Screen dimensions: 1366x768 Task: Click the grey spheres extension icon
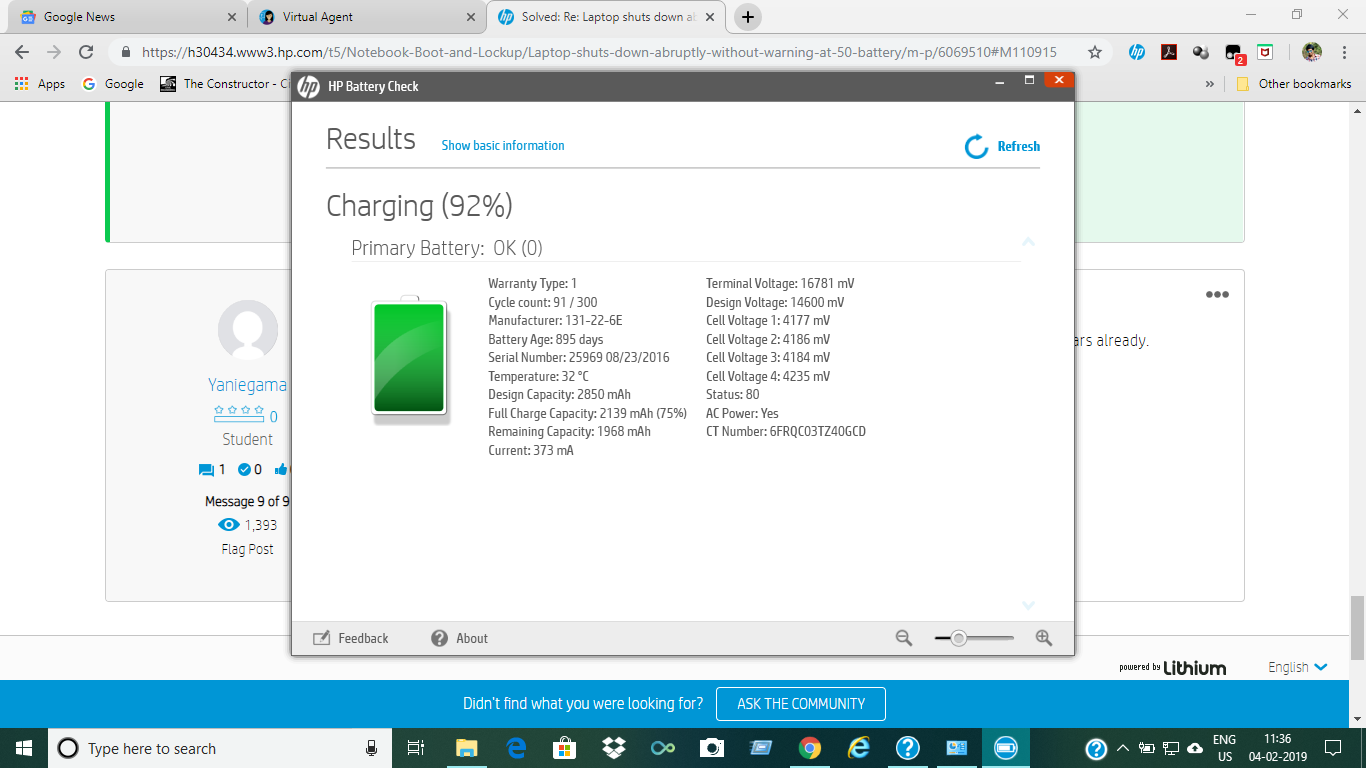[1201, 52]
